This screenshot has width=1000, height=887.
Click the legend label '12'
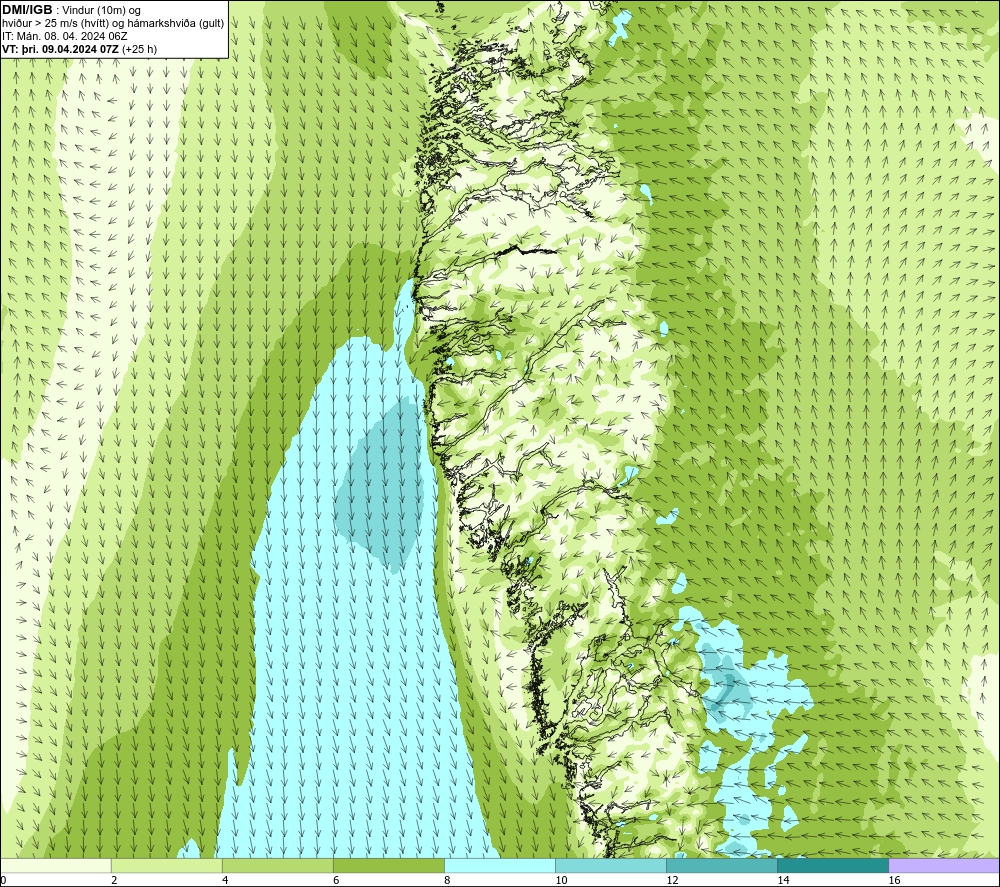(x=672, y=880)
